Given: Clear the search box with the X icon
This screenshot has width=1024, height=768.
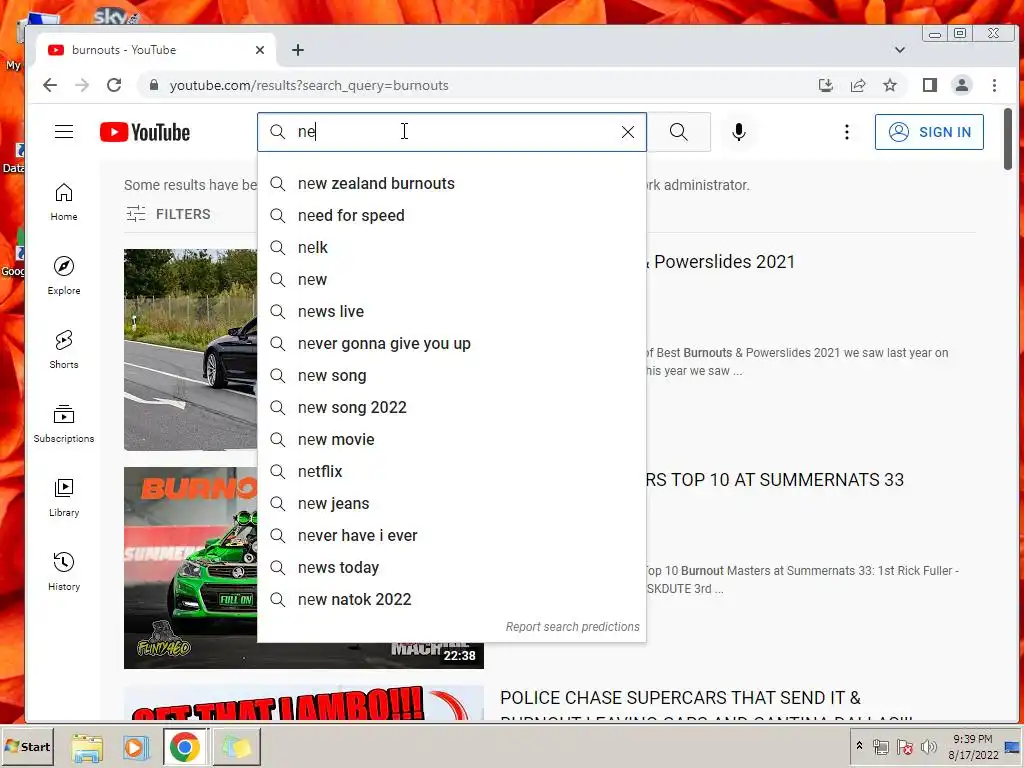Looking at the screenshot, I should click(x=628, y=132).
